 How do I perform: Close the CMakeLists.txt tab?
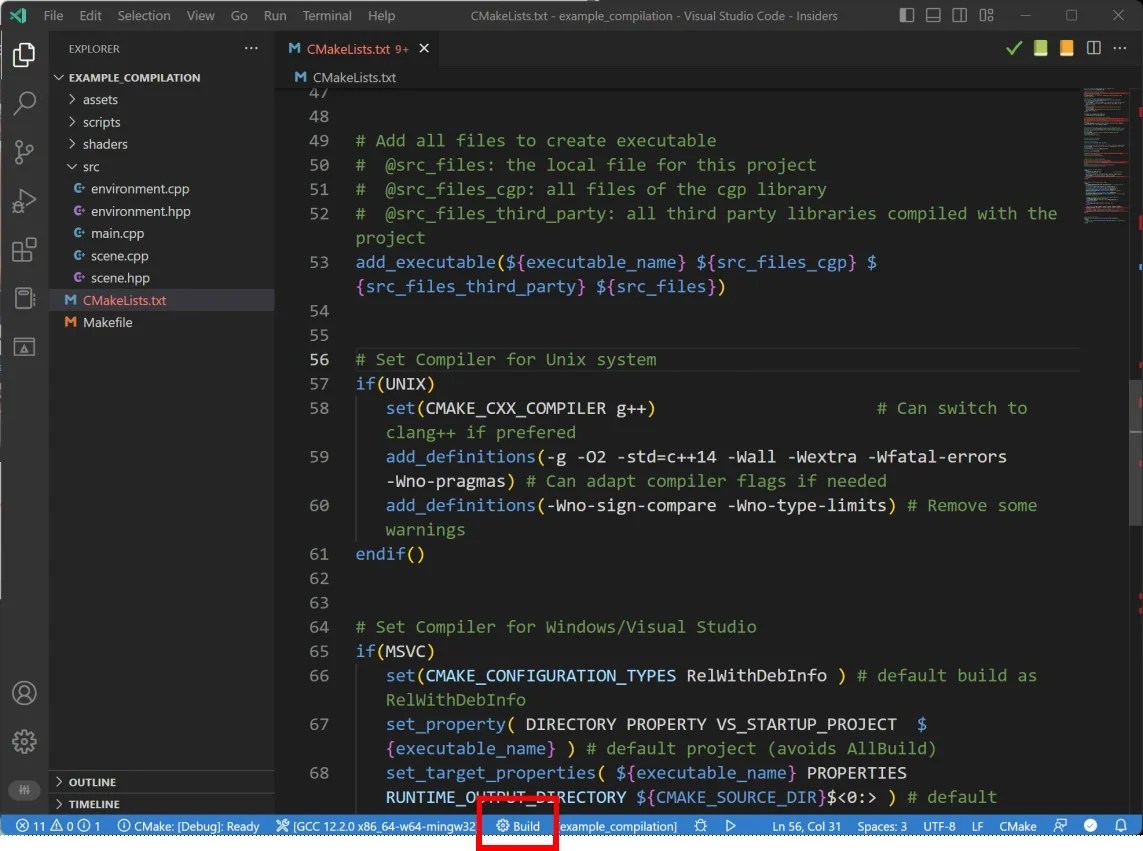click(424, 48)
